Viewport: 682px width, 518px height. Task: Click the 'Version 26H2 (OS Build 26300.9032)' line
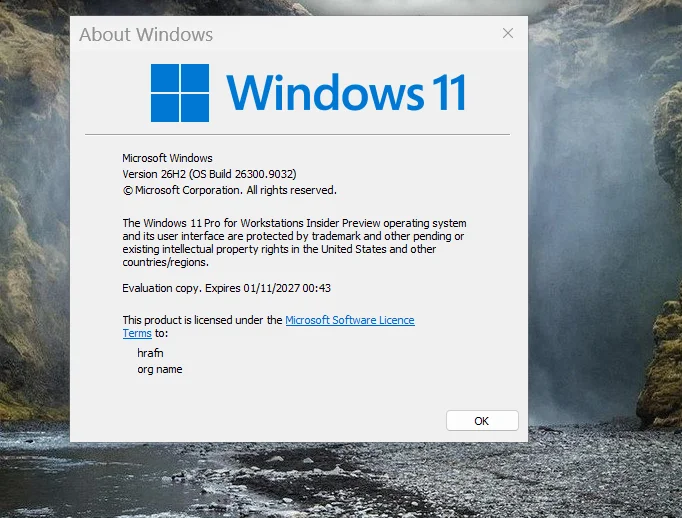209,174
